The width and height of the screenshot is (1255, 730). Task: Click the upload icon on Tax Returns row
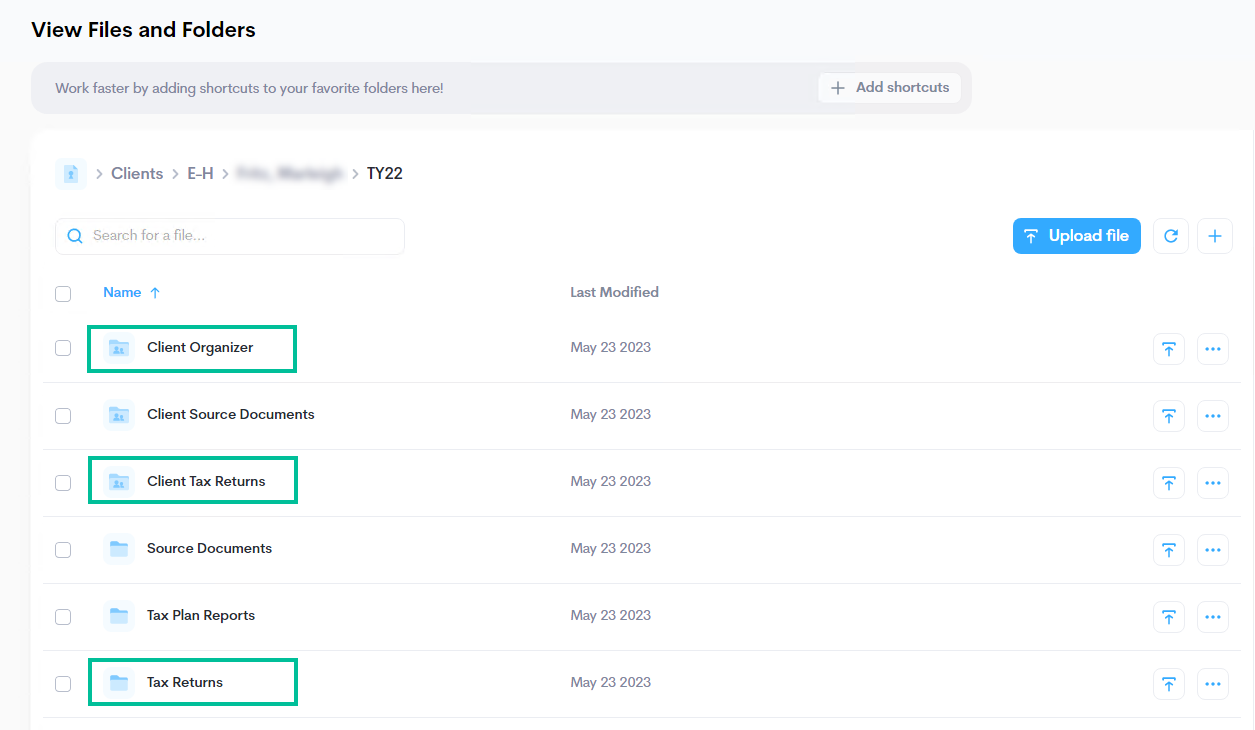tap(1168, 684)
